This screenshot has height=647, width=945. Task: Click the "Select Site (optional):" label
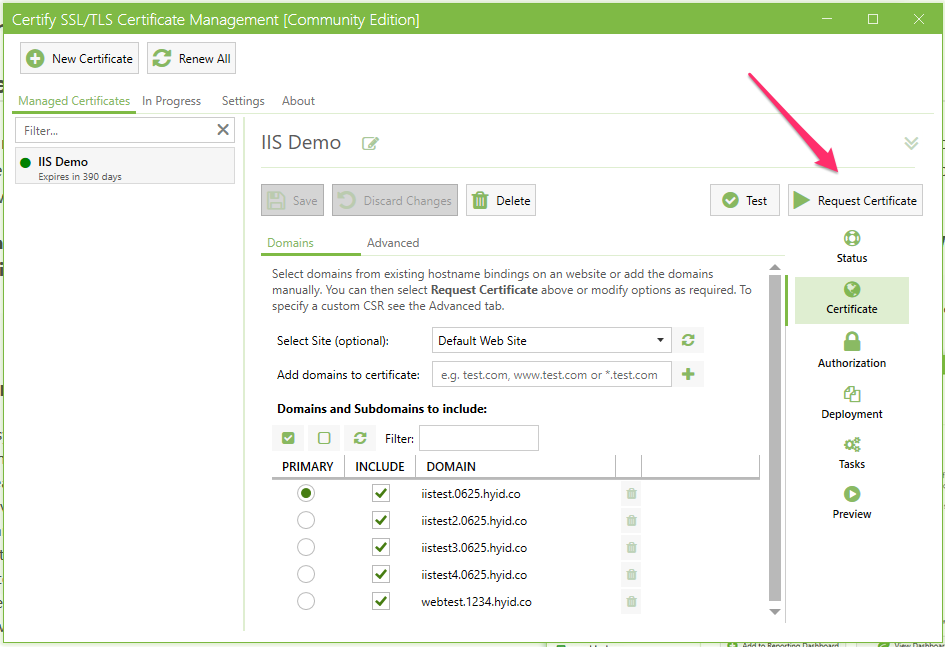tap(333, 340)
